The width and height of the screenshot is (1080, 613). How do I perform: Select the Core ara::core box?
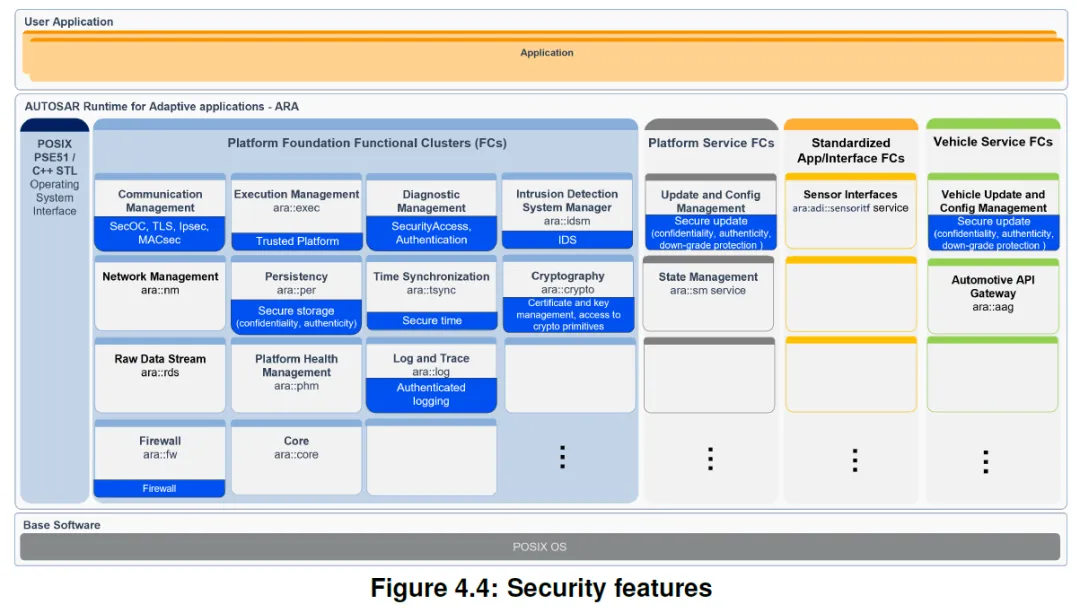296,457
